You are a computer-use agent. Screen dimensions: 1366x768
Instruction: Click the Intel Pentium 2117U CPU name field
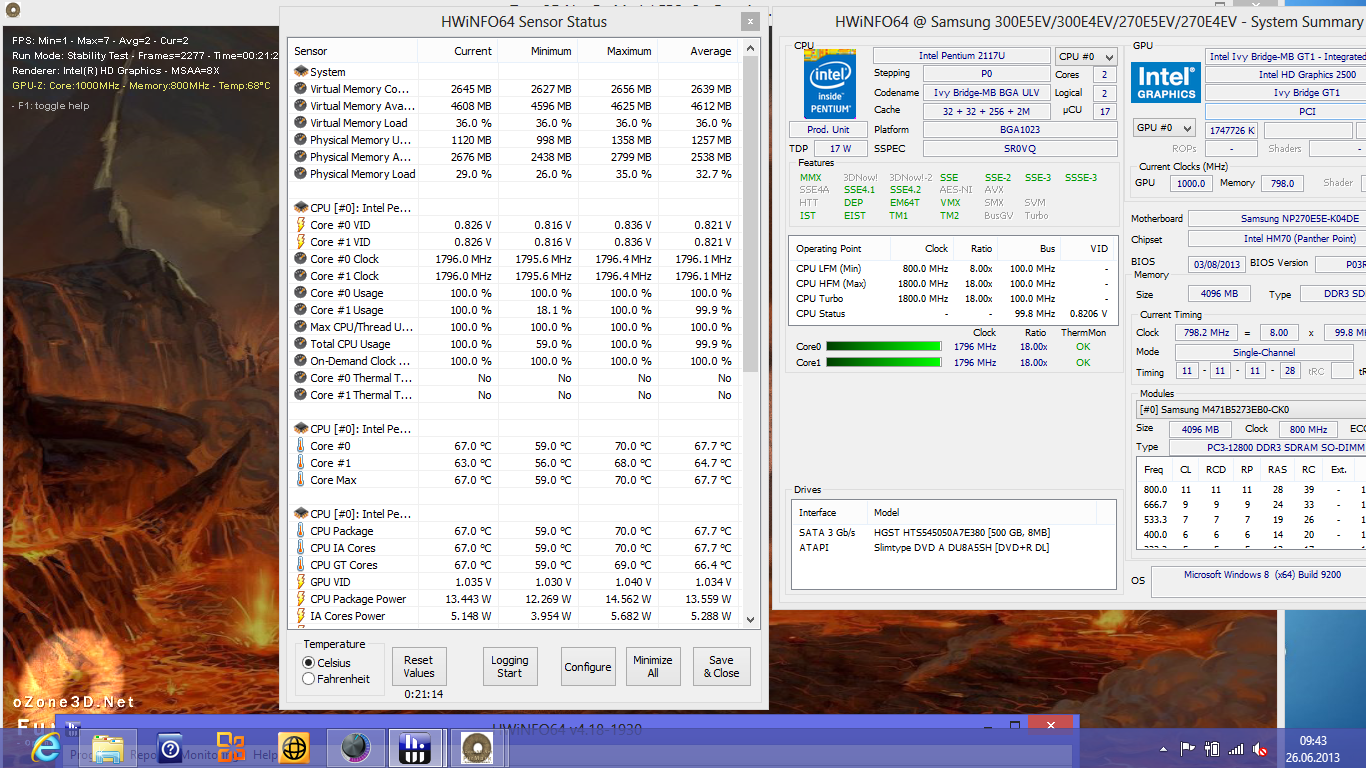pos(960,56)
